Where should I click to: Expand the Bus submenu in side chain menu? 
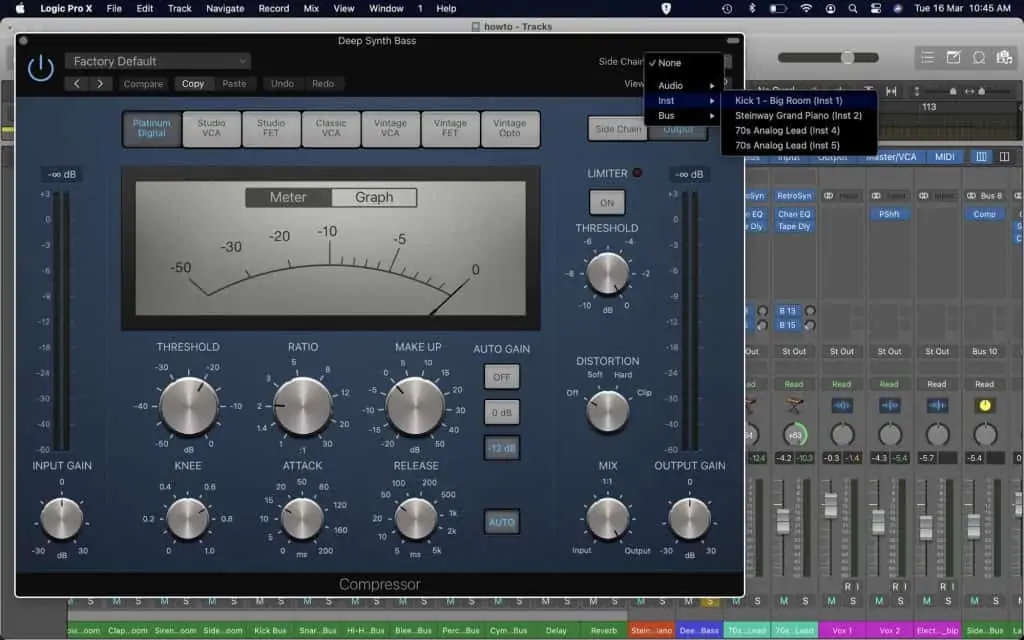683,116
